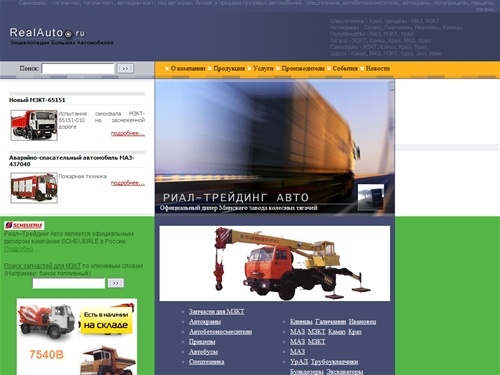The image size is (500, 375).
Task: Open the Трубоукладчики link
Action: pyautogui.click(x=334, y=362)
